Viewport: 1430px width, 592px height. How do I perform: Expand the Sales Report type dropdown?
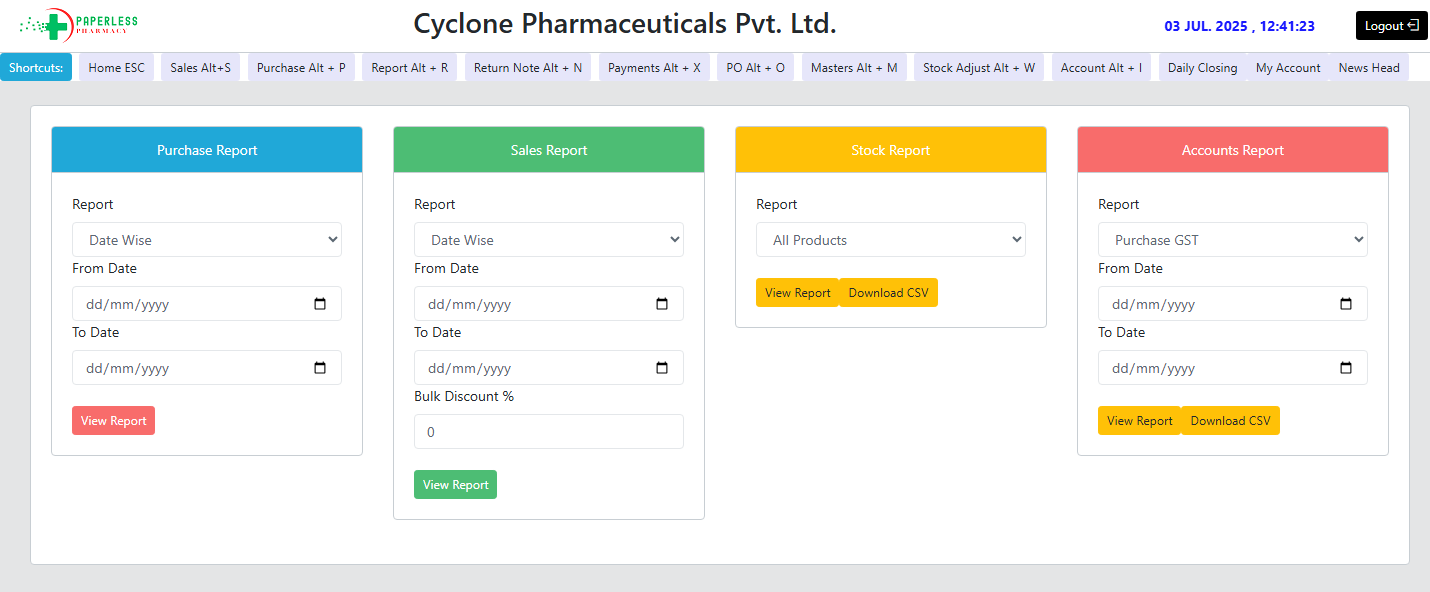[549, 240]
